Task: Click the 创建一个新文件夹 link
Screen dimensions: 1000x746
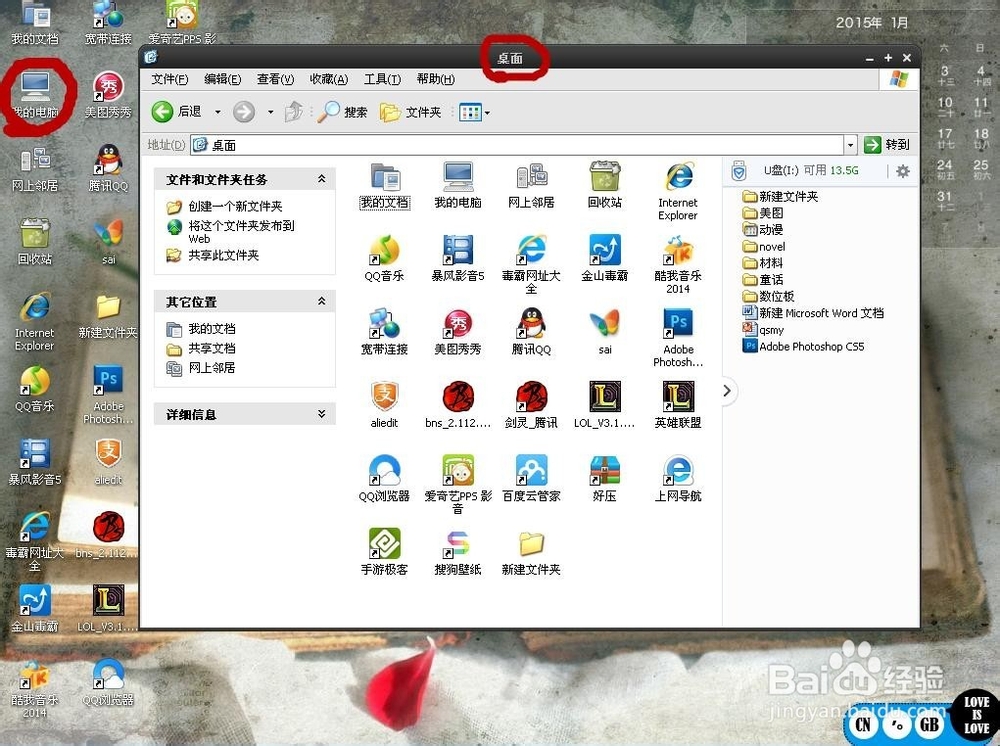Action: click(235, 207)
